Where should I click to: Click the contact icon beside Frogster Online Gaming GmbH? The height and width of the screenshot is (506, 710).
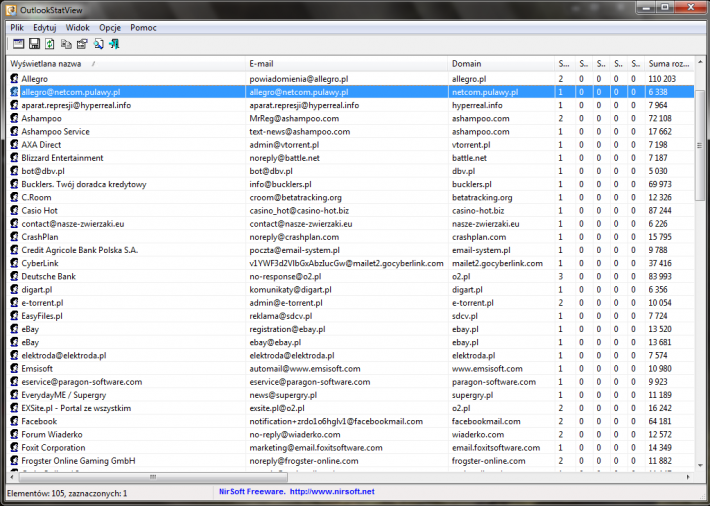point(14,460)
